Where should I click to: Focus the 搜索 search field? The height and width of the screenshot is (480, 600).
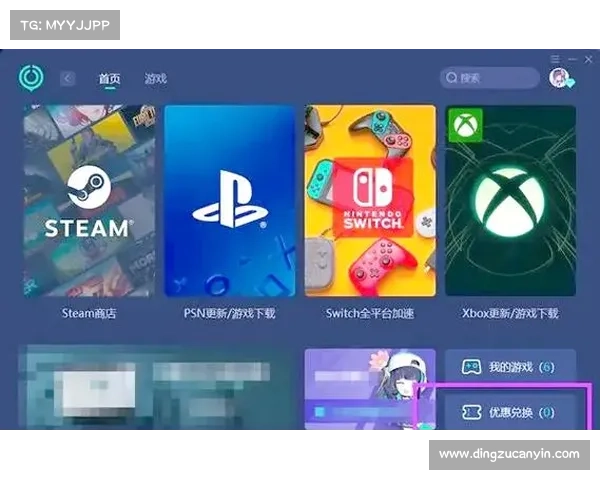tap(490, 78)
